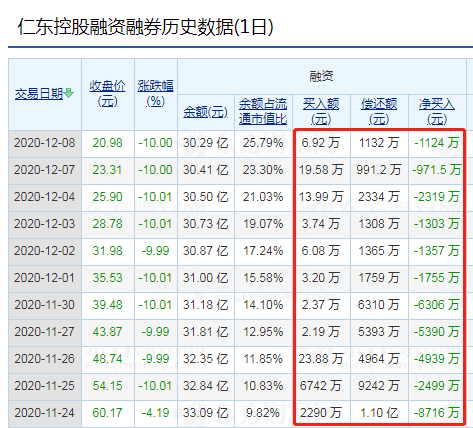Viewport: 473px width, 428px height.
Task: Click buy amount 19.58 万
Action: point(321,170)
